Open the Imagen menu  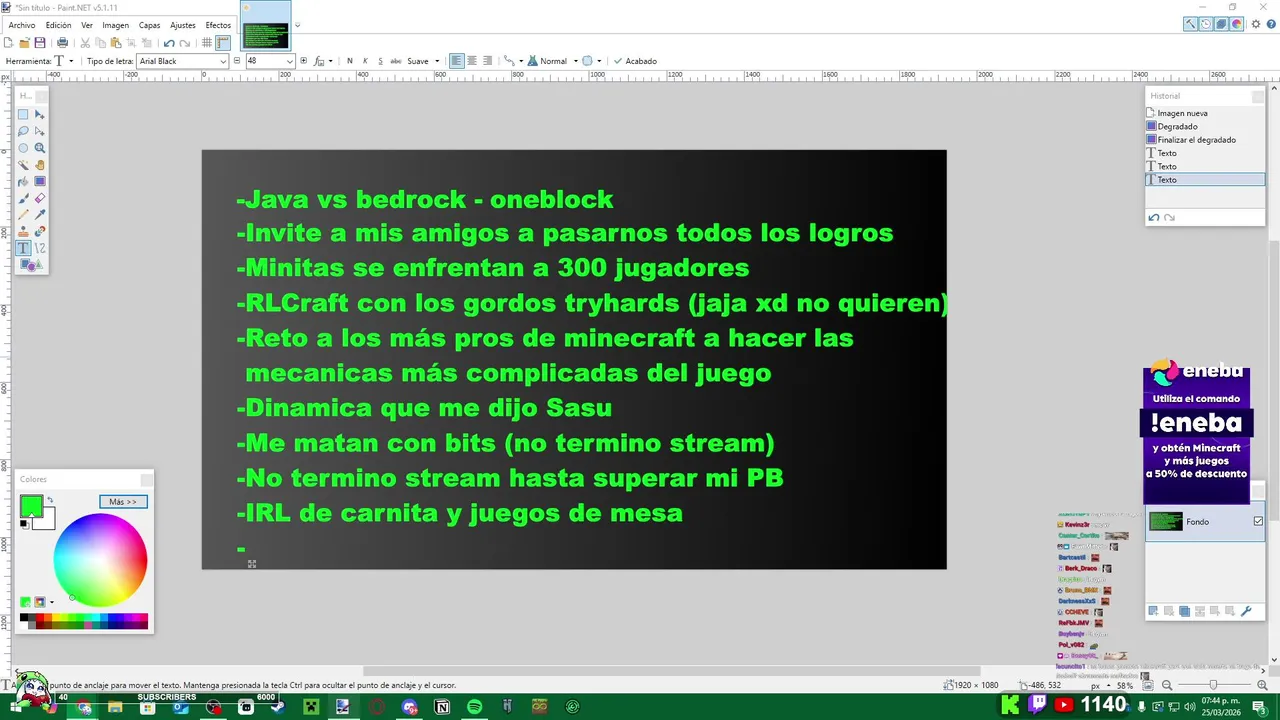click(x=115, y=25)
